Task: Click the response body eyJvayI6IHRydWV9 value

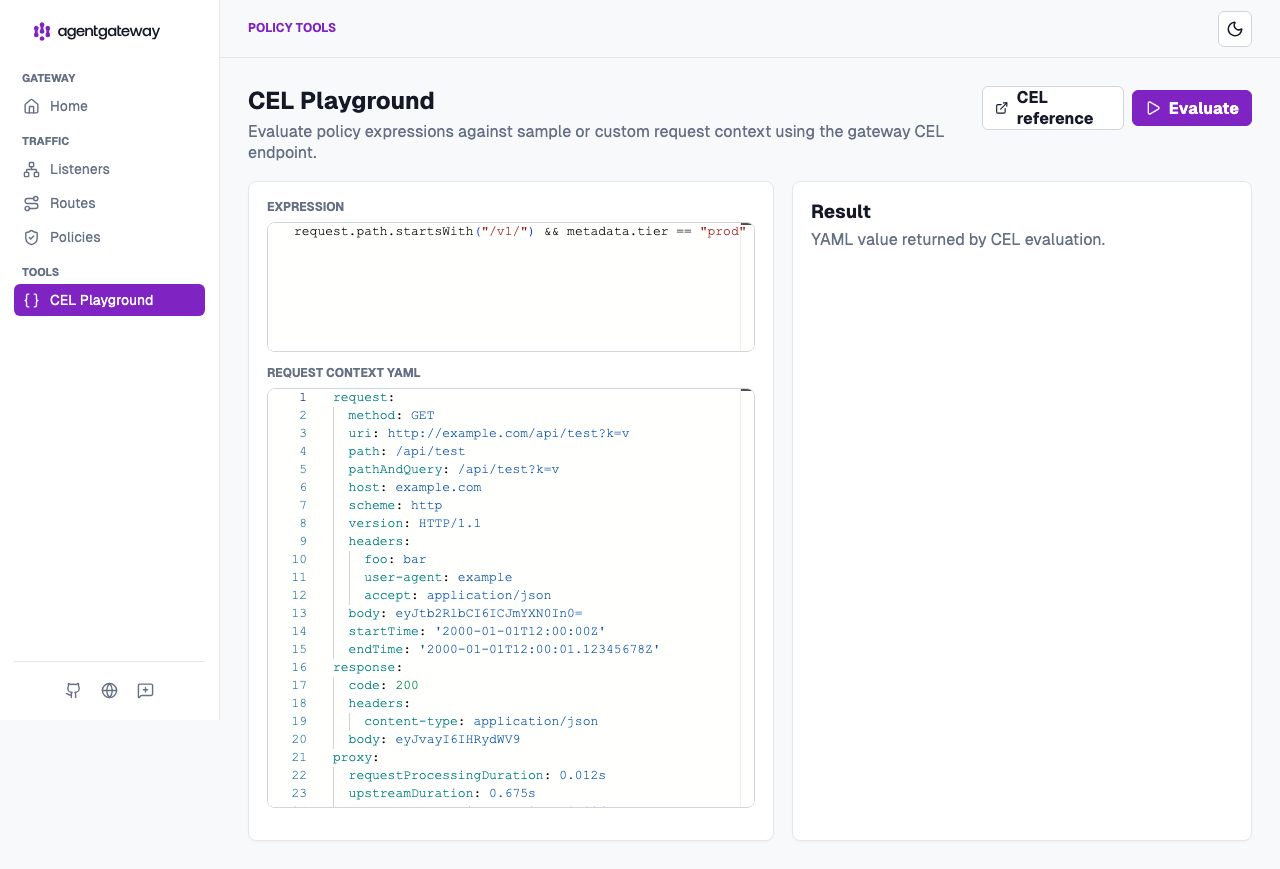Action: tap(458, 739)
